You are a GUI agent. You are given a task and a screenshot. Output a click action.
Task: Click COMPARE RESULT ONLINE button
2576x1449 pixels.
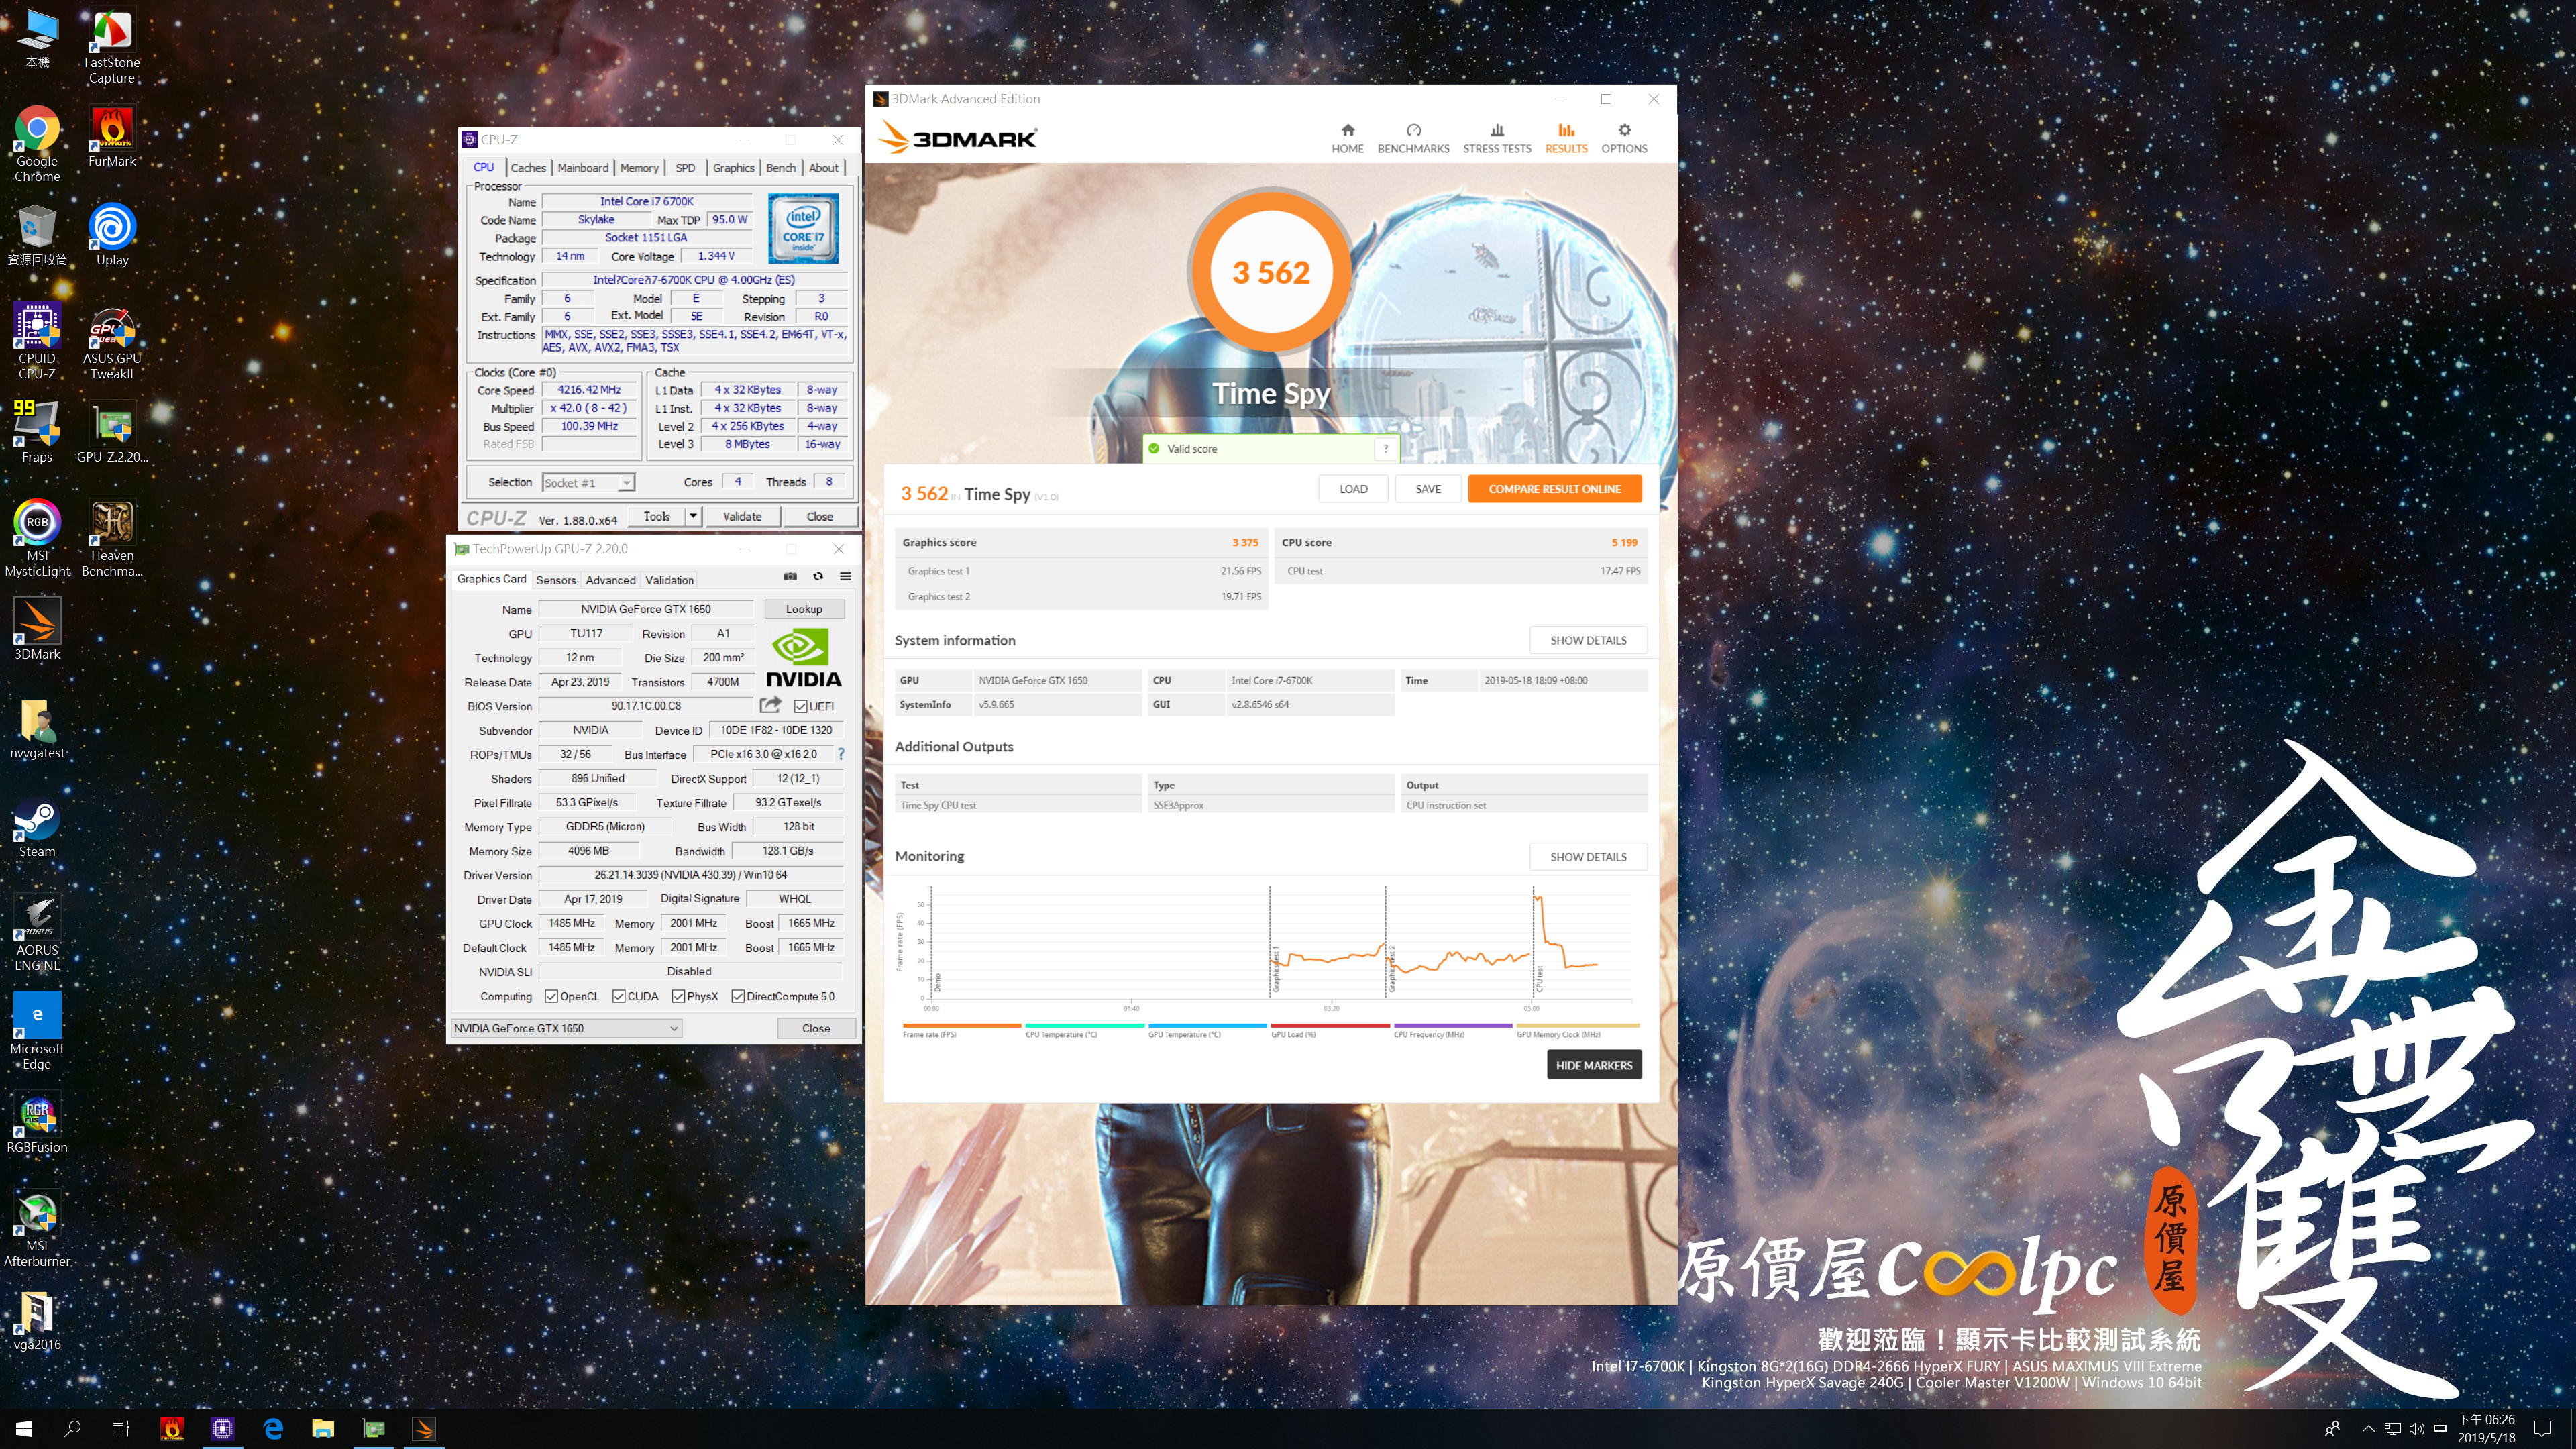tap(1554, 489)
